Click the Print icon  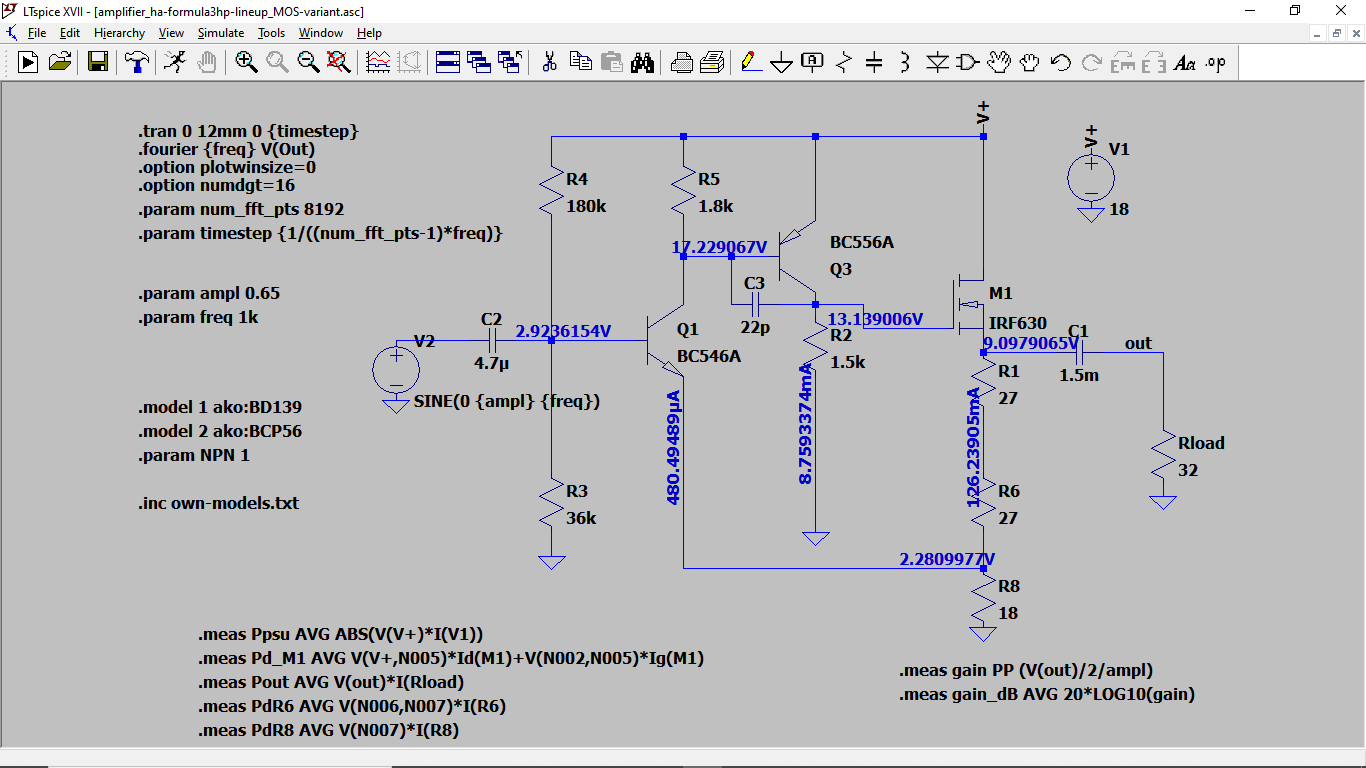point(712,62)
